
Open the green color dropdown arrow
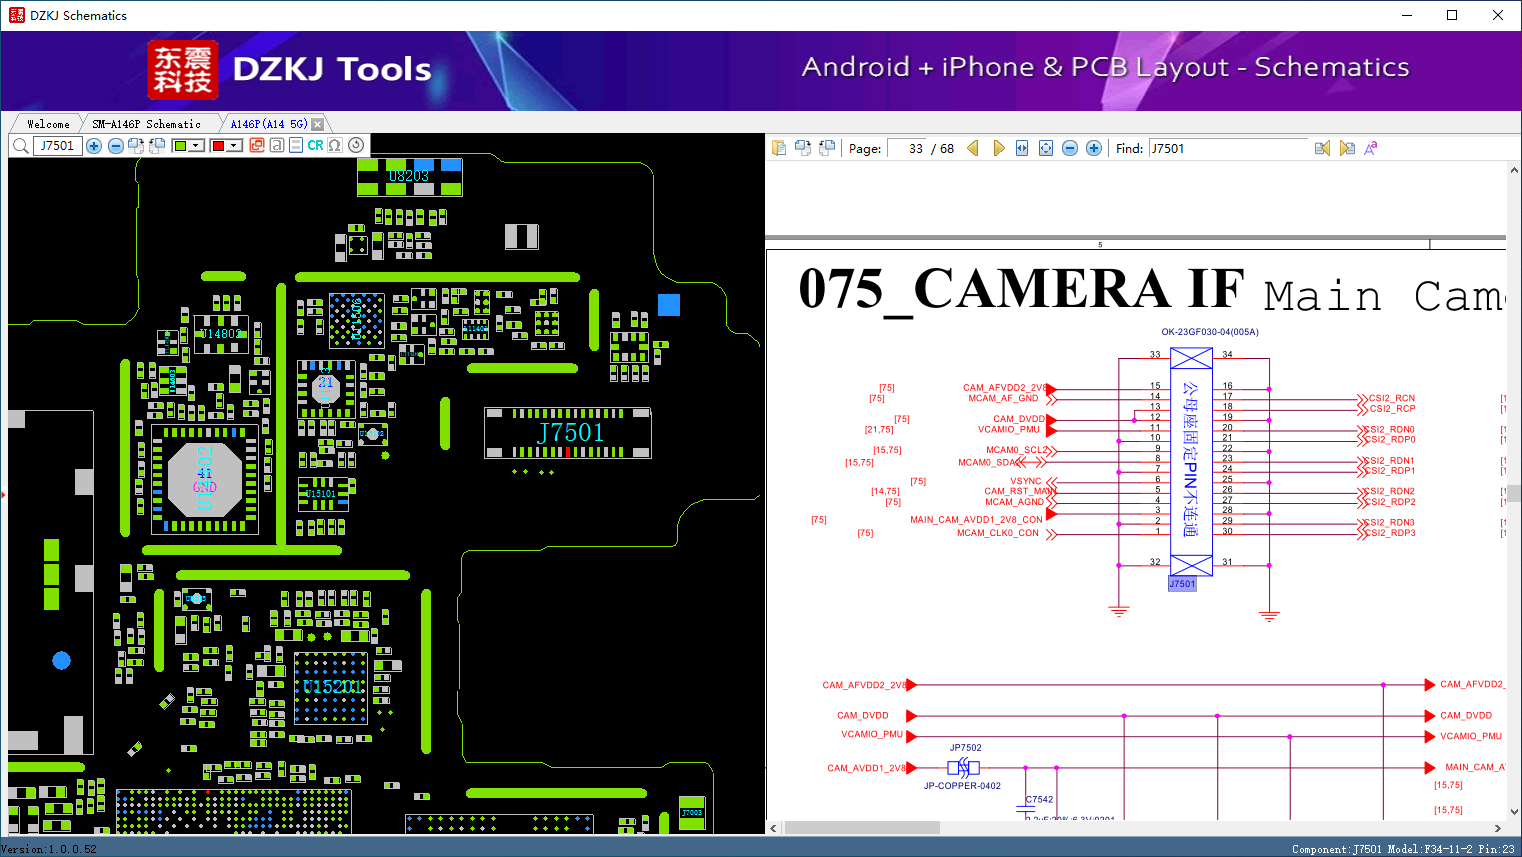coord(197,146)
